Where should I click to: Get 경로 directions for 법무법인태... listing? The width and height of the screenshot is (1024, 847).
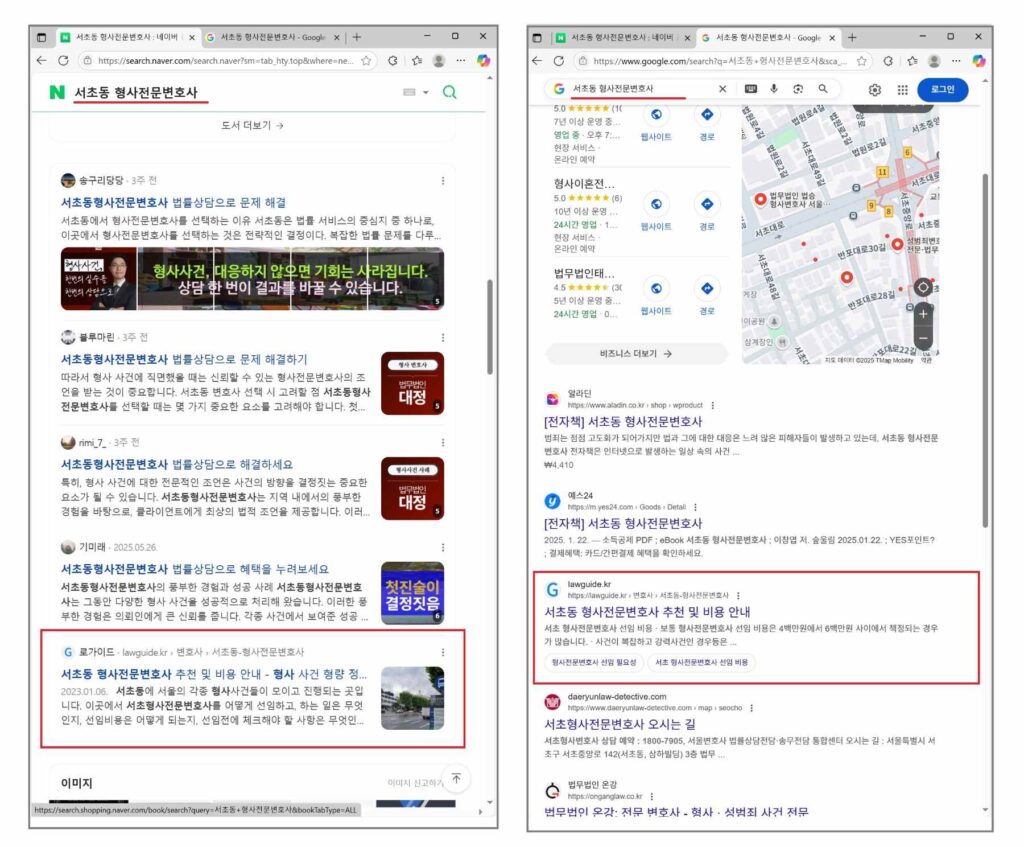(707, 297)
